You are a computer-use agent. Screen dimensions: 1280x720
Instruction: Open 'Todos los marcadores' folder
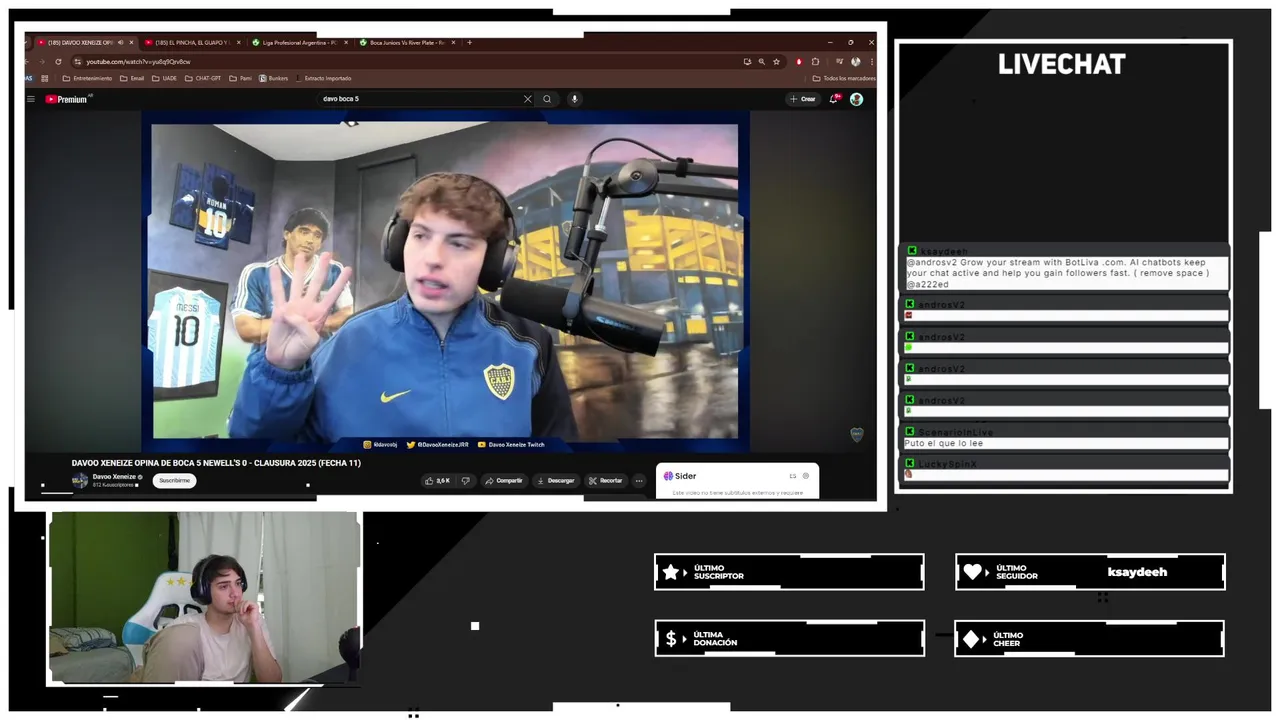[844, 78]
